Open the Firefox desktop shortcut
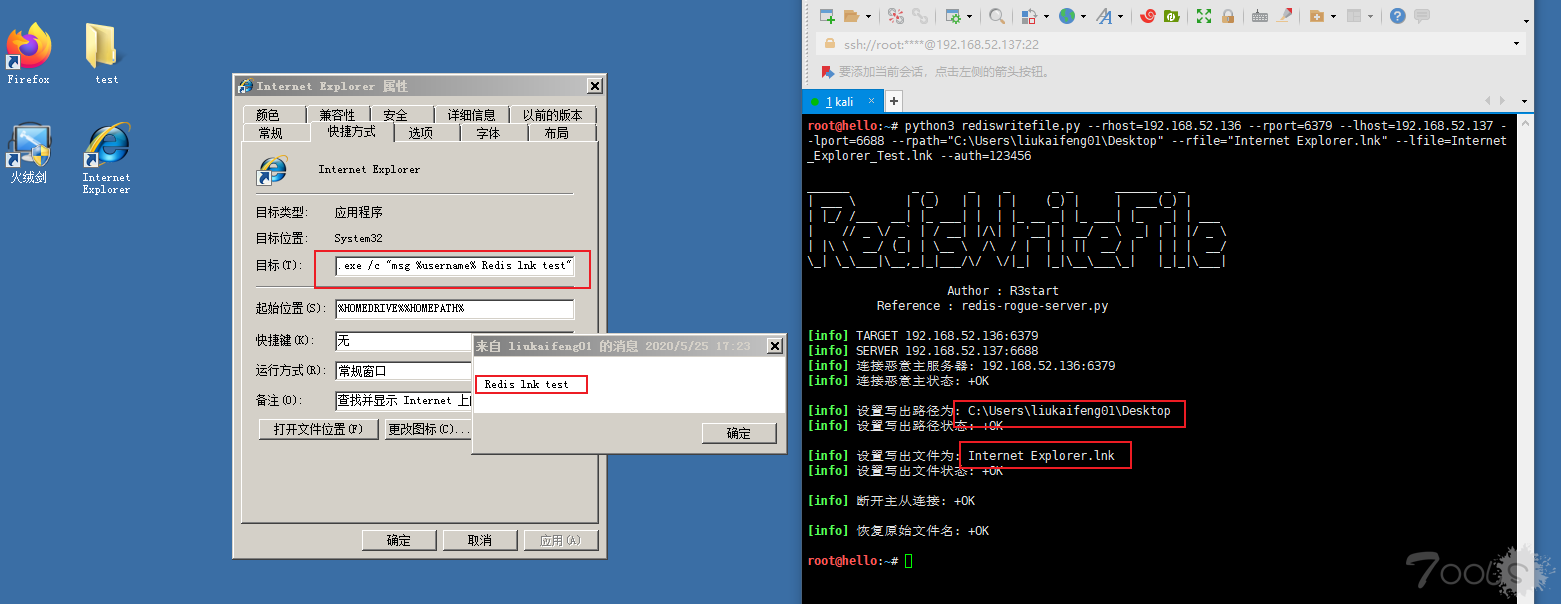Image resolution: width=1561 pixels, height=604 pixels. click(x=28, y=53)
